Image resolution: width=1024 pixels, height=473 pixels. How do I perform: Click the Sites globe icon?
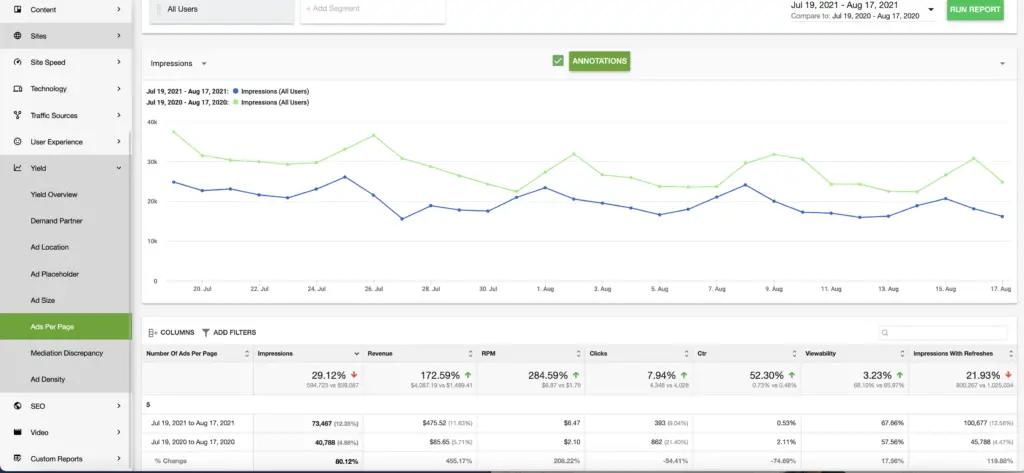[18, 36]
